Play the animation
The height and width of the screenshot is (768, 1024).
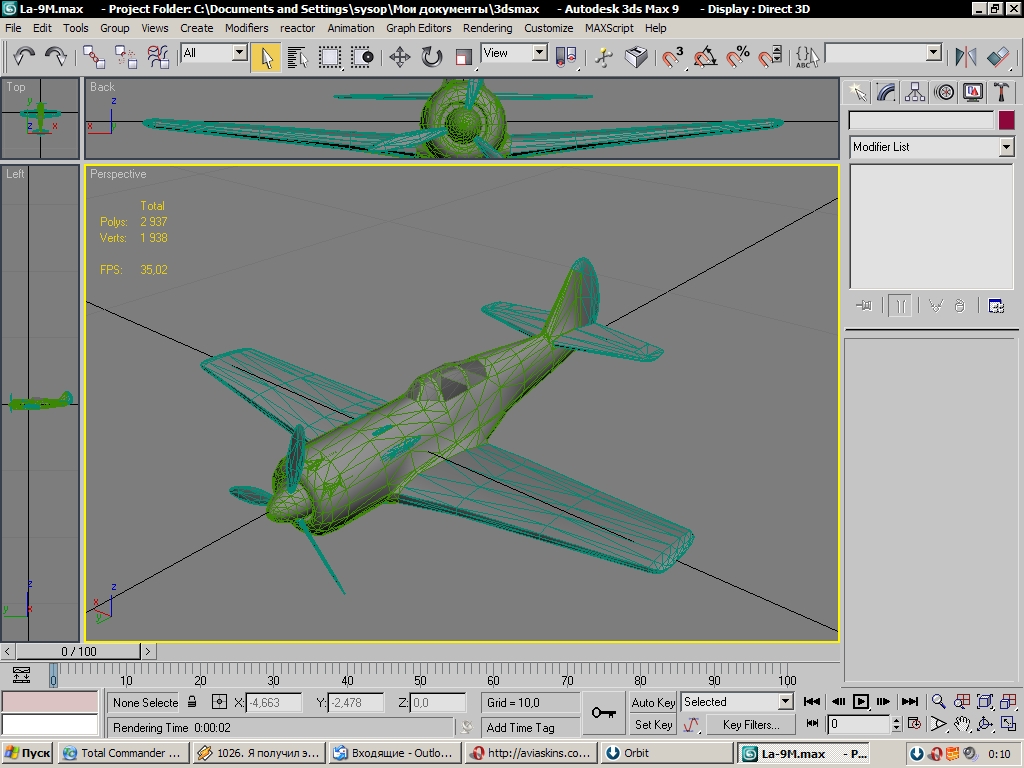coord(861,702)
